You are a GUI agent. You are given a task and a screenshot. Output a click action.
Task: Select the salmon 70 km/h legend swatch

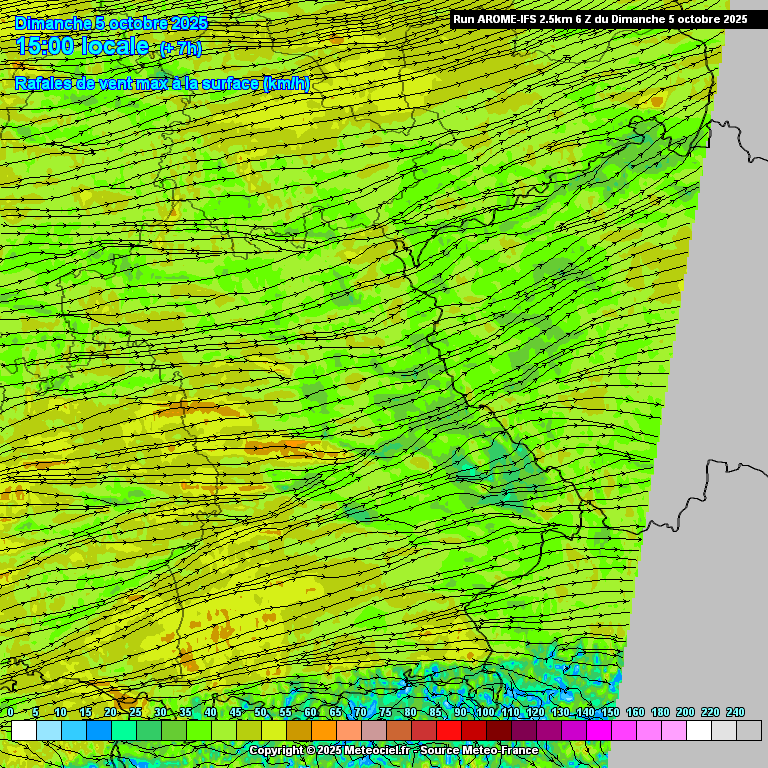374,731
